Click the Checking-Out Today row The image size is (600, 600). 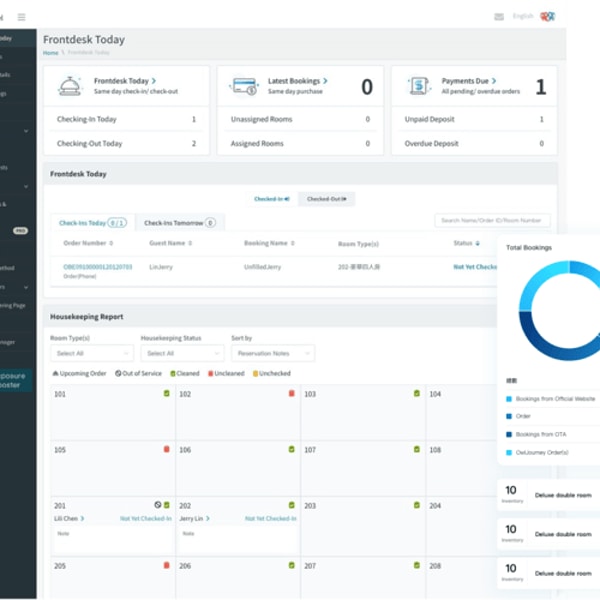126,143
